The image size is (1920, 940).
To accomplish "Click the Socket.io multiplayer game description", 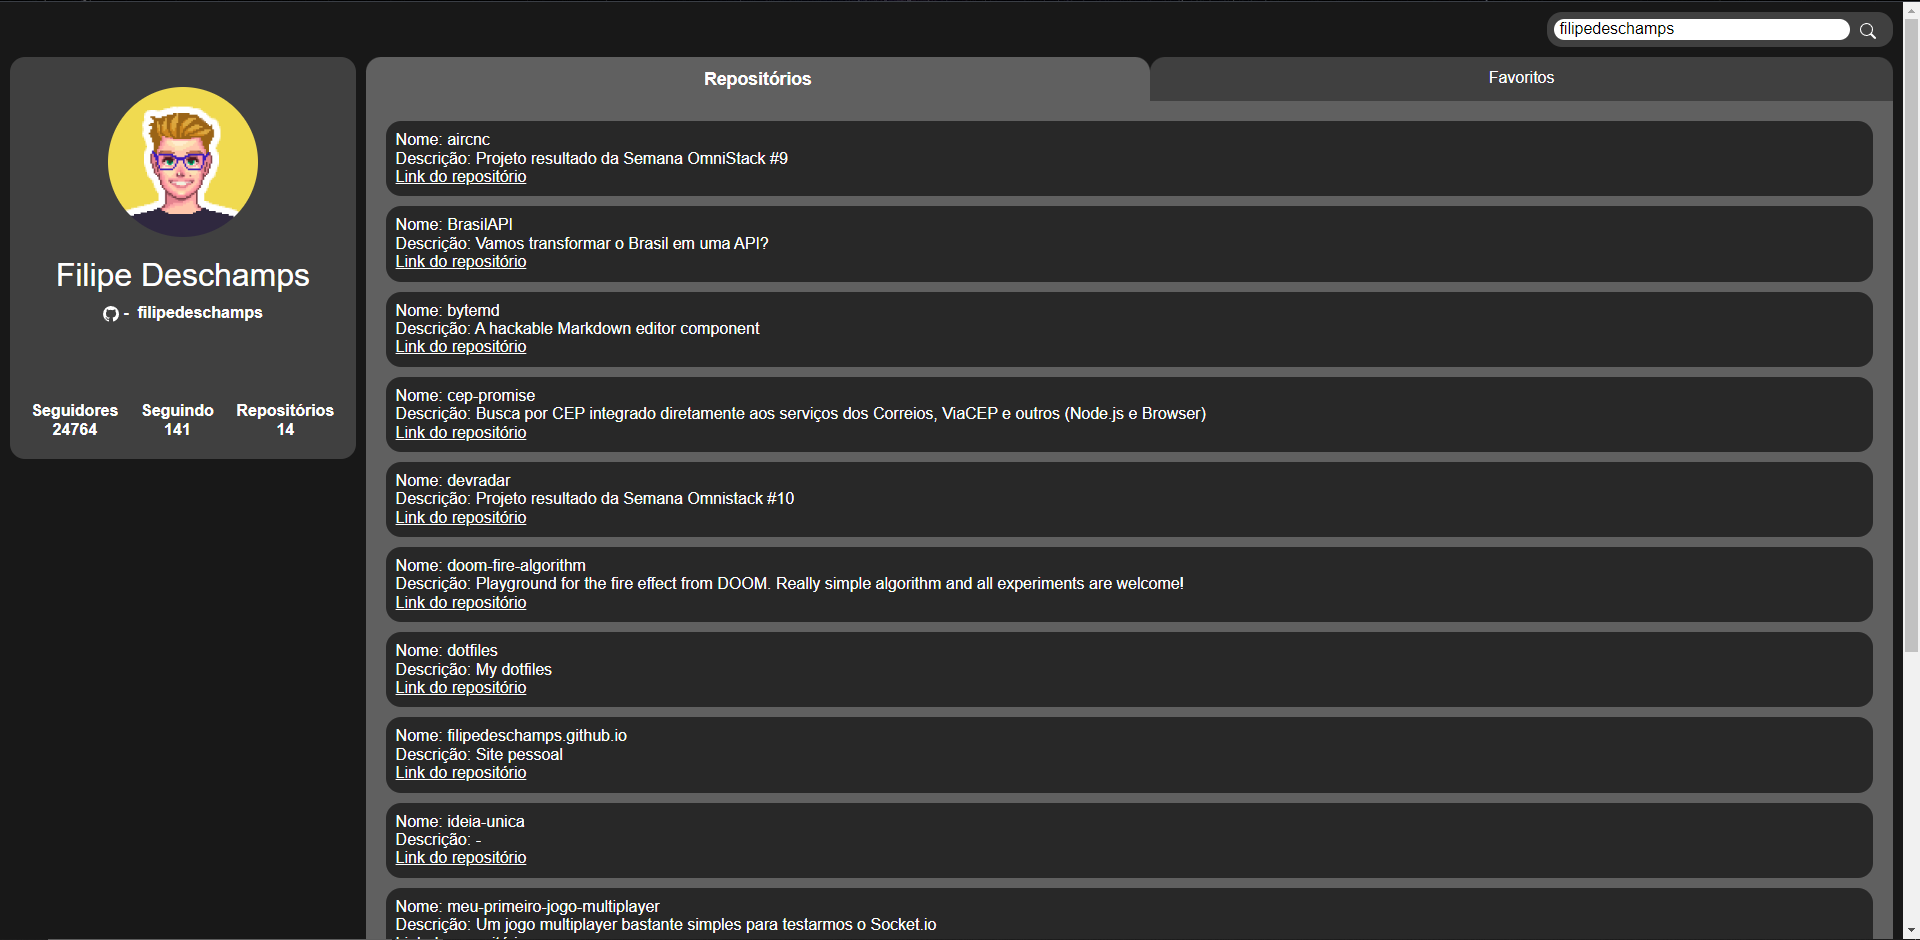I will point(666,925).
